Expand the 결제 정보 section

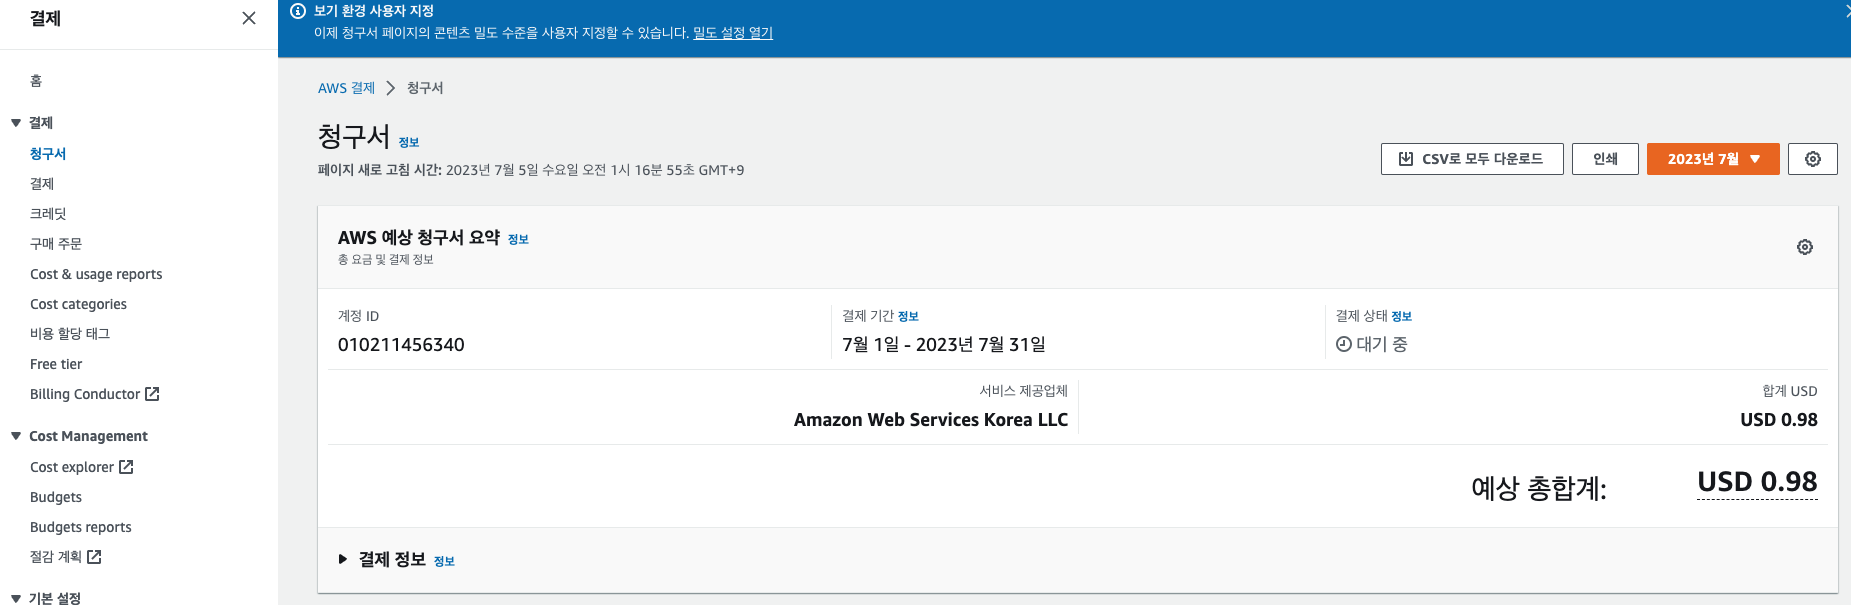343,559
